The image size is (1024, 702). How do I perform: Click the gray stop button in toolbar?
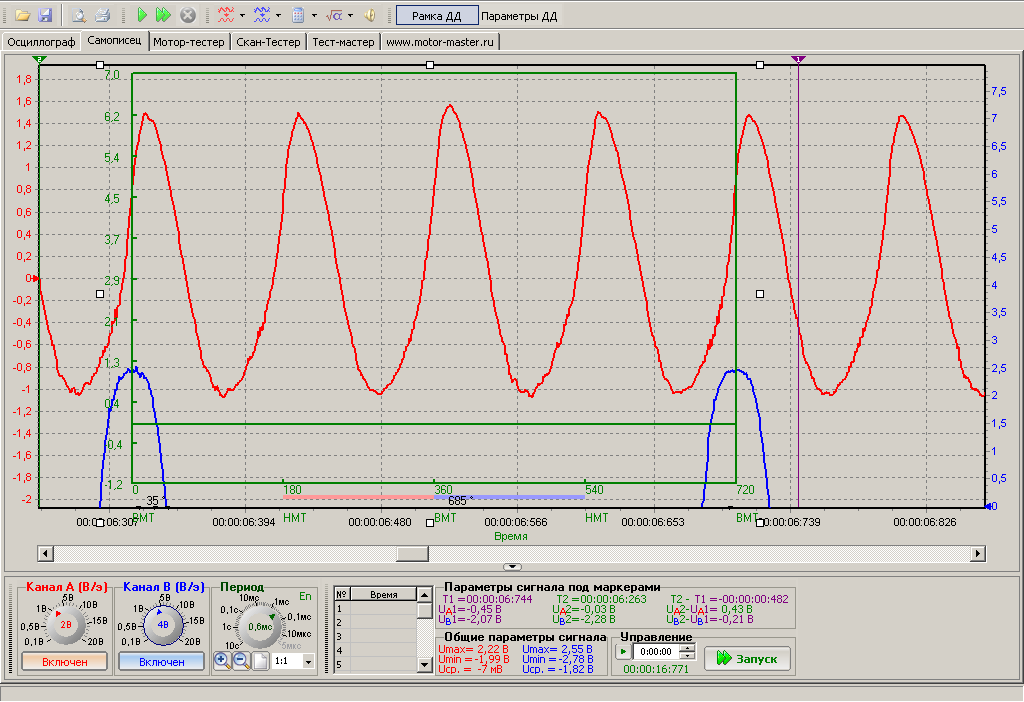click(187, 15)
